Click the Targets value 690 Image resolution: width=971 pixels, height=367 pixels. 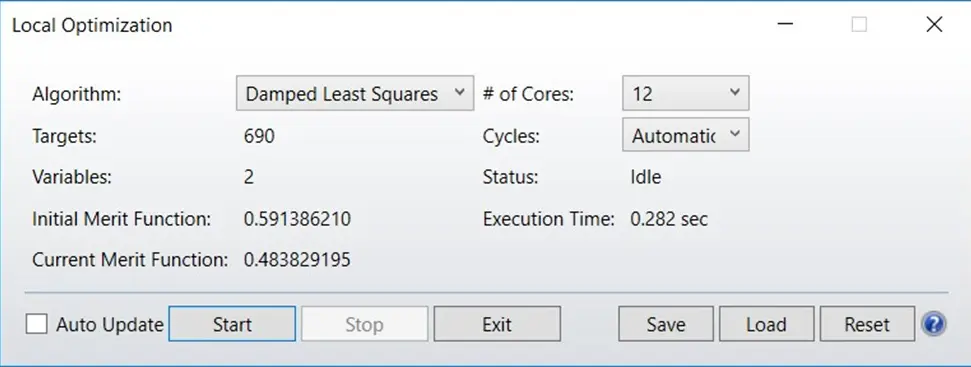point(259,136)
